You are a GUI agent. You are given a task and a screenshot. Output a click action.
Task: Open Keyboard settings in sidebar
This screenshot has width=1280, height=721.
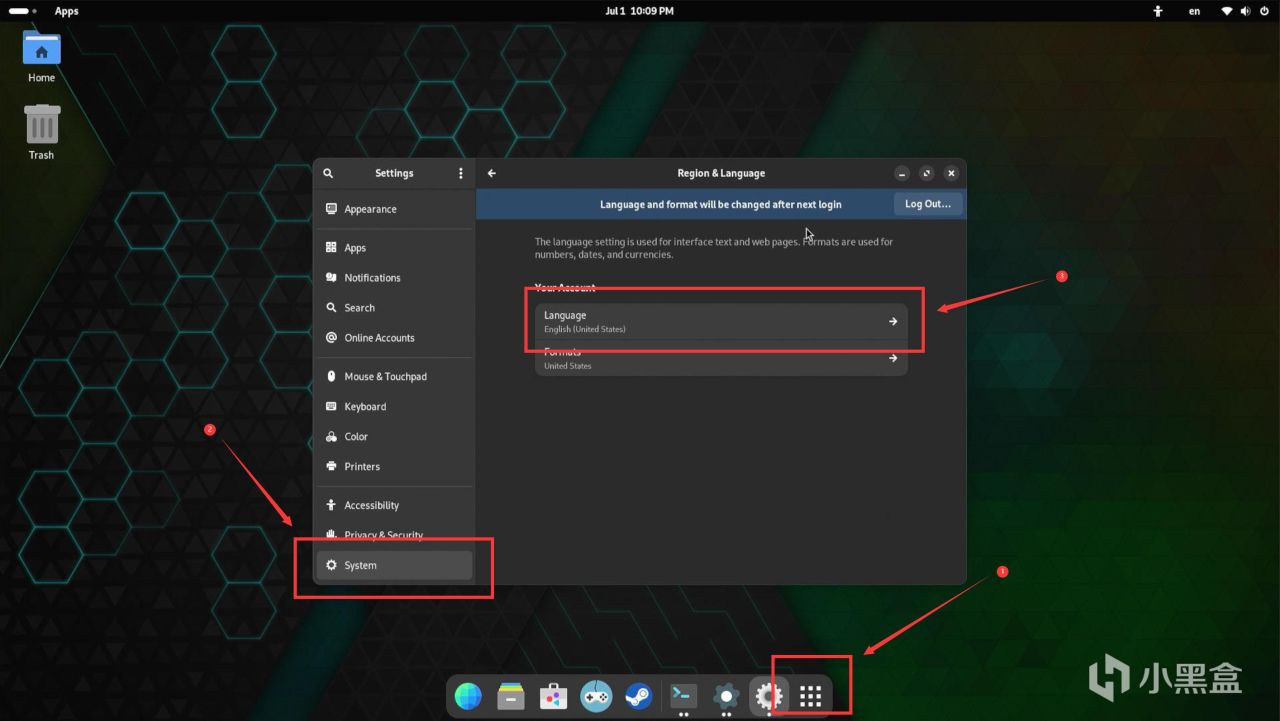[x=394, y=407]
